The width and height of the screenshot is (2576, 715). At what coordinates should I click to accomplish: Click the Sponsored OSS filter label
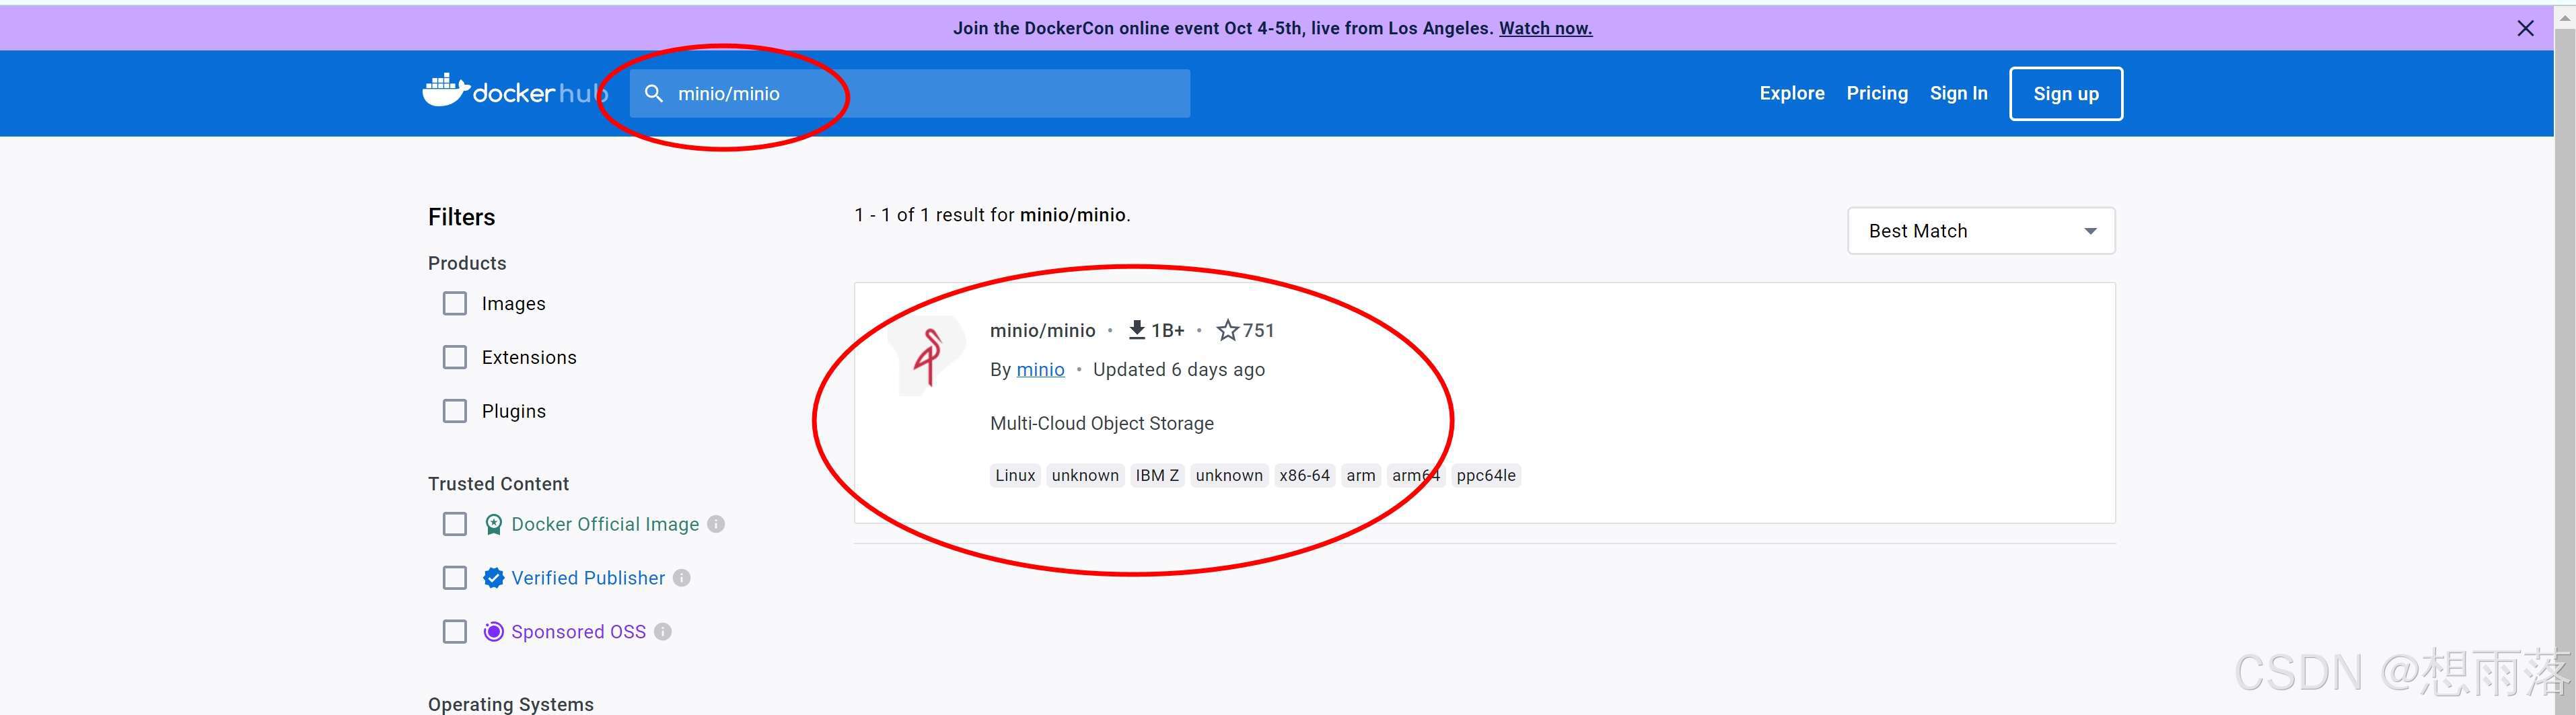[578, 632]
